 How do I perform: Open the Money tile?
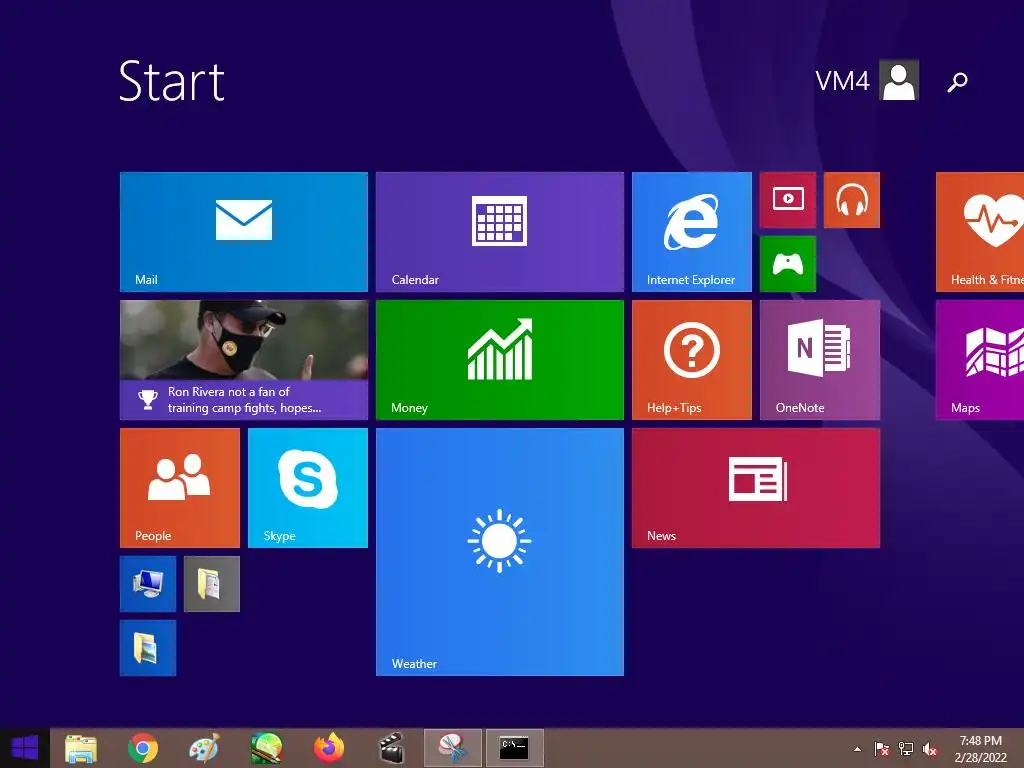tap(500, 360)
